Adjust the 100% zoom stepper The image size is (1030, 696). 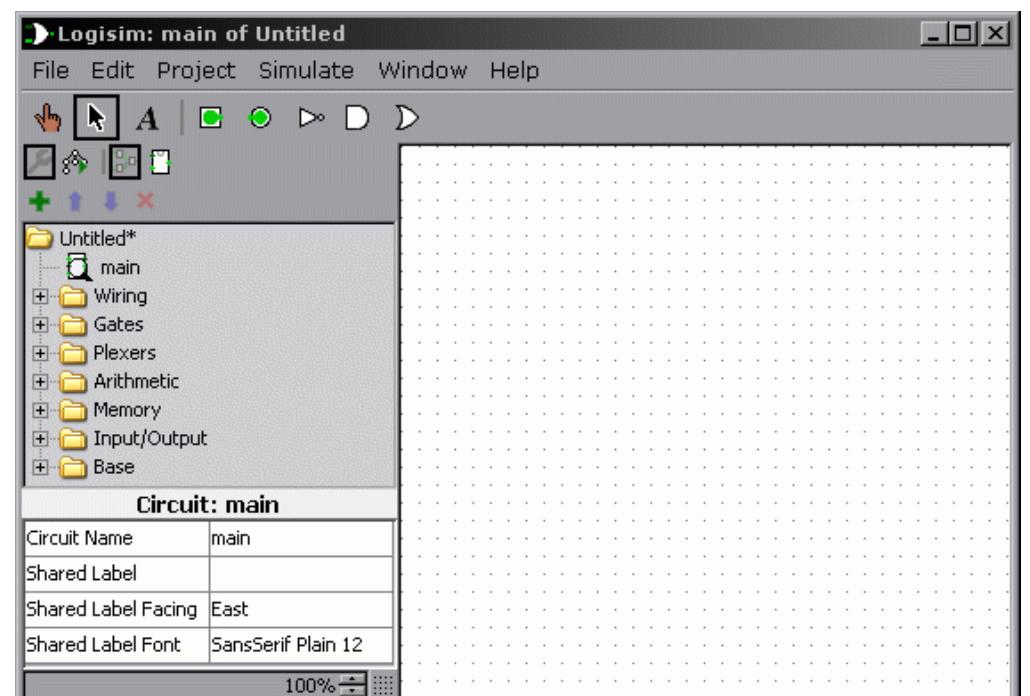click(353, 685)
